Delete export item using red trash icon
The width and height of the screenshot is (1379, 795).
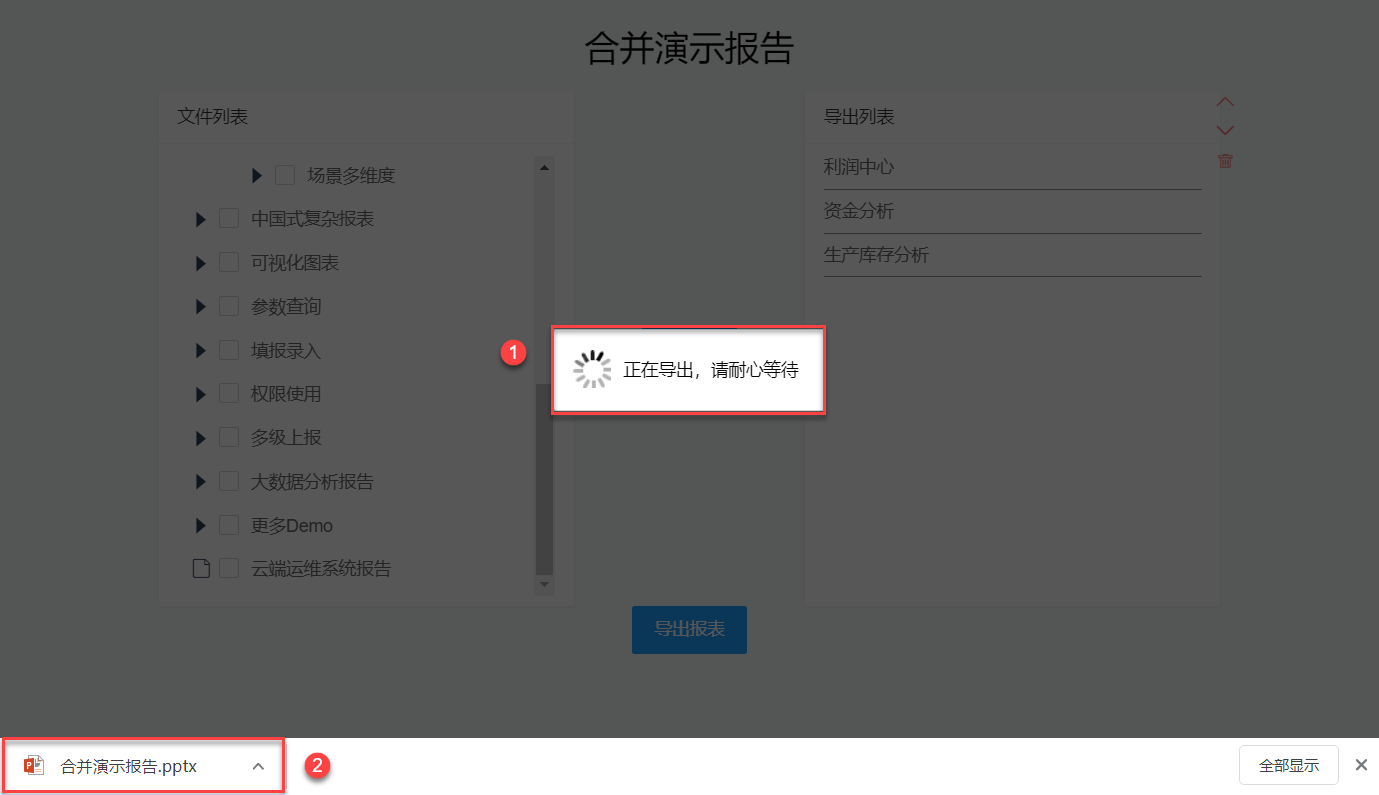[x=1225, y=161]
